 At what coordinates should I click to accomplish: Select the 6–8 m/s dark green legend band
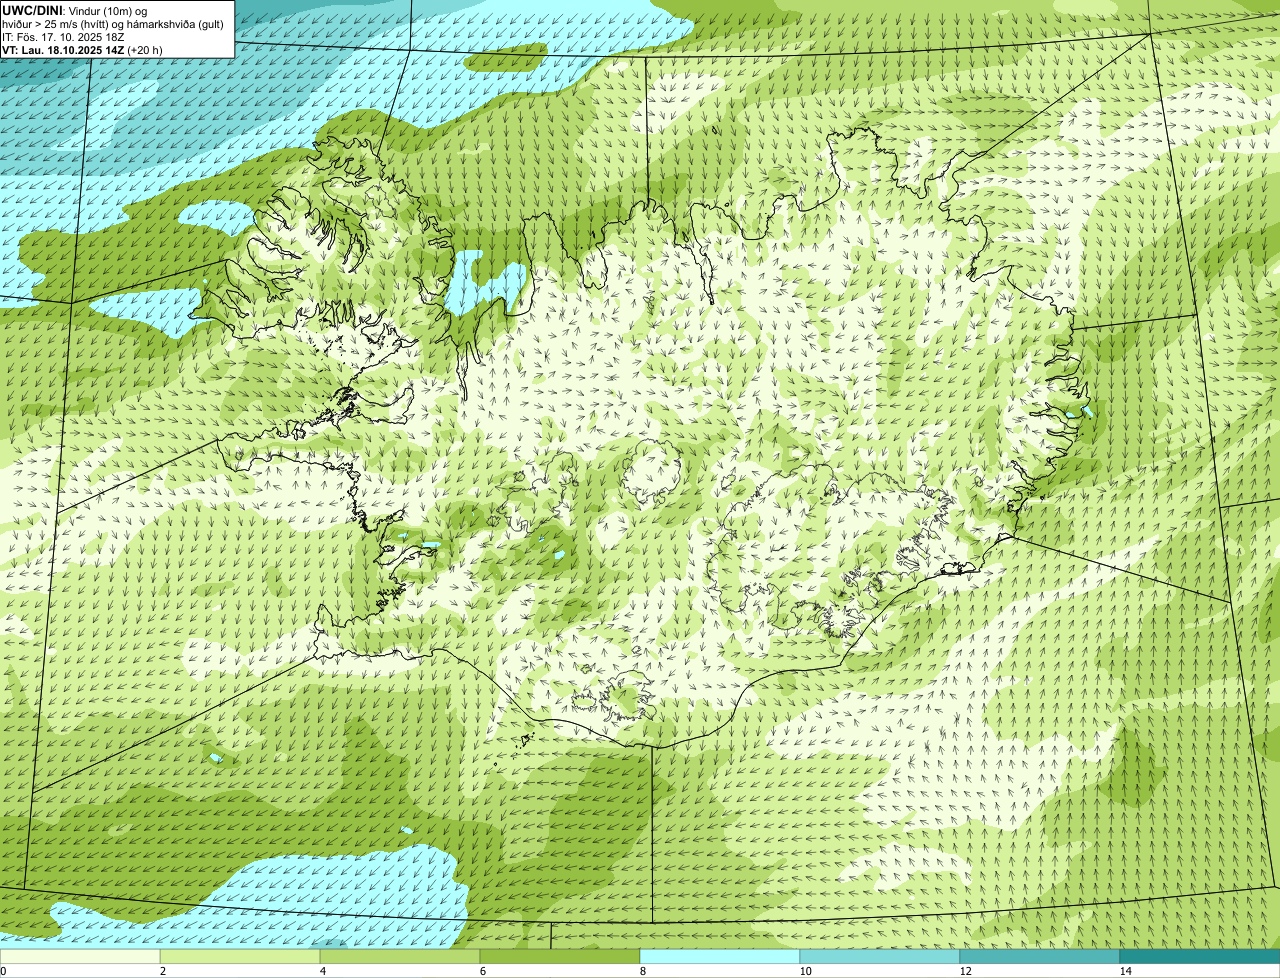[x=560, y=956]
